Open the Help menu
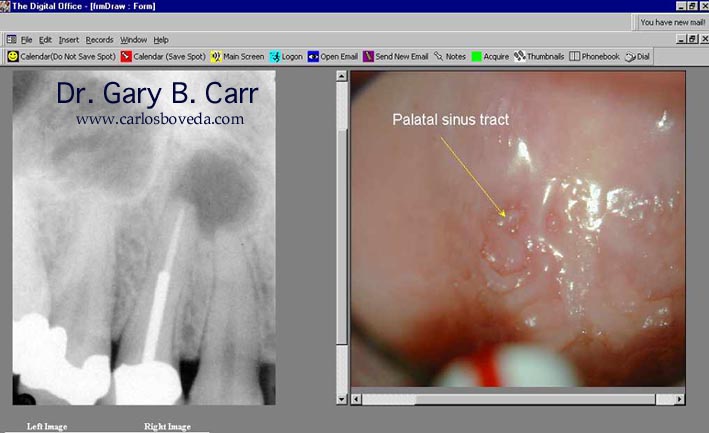 161,40
